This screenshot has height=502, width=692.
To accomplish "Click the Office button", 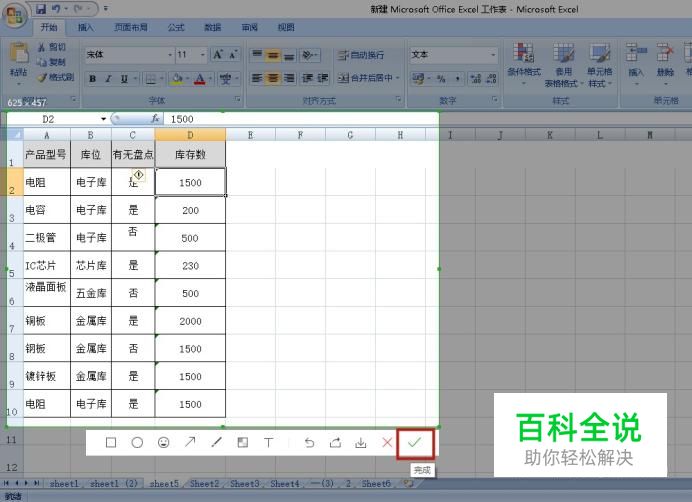I will point(15,16).
